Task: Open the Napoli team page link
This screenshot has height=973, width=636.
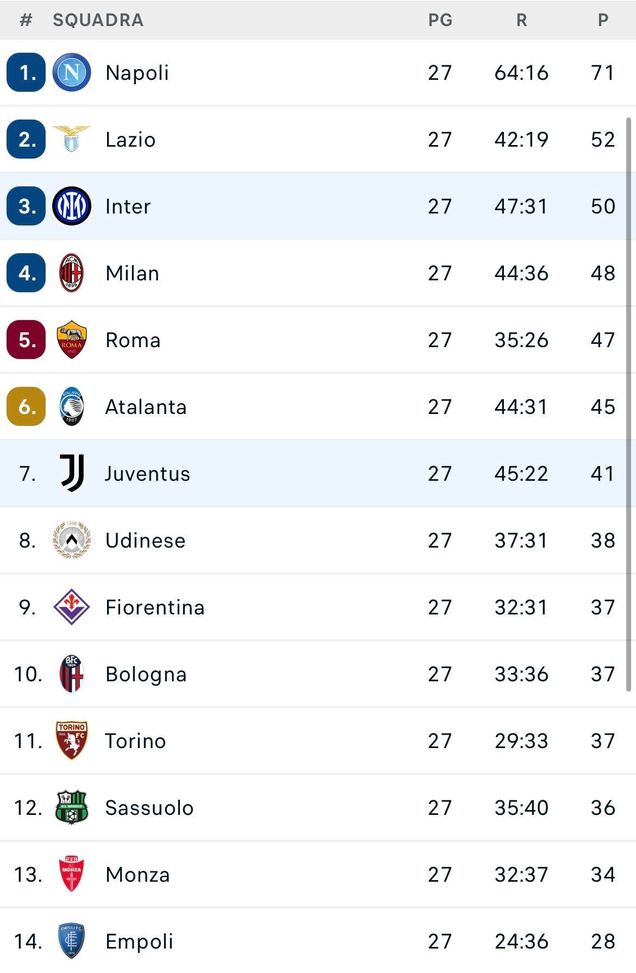Action: coord(137,72)
